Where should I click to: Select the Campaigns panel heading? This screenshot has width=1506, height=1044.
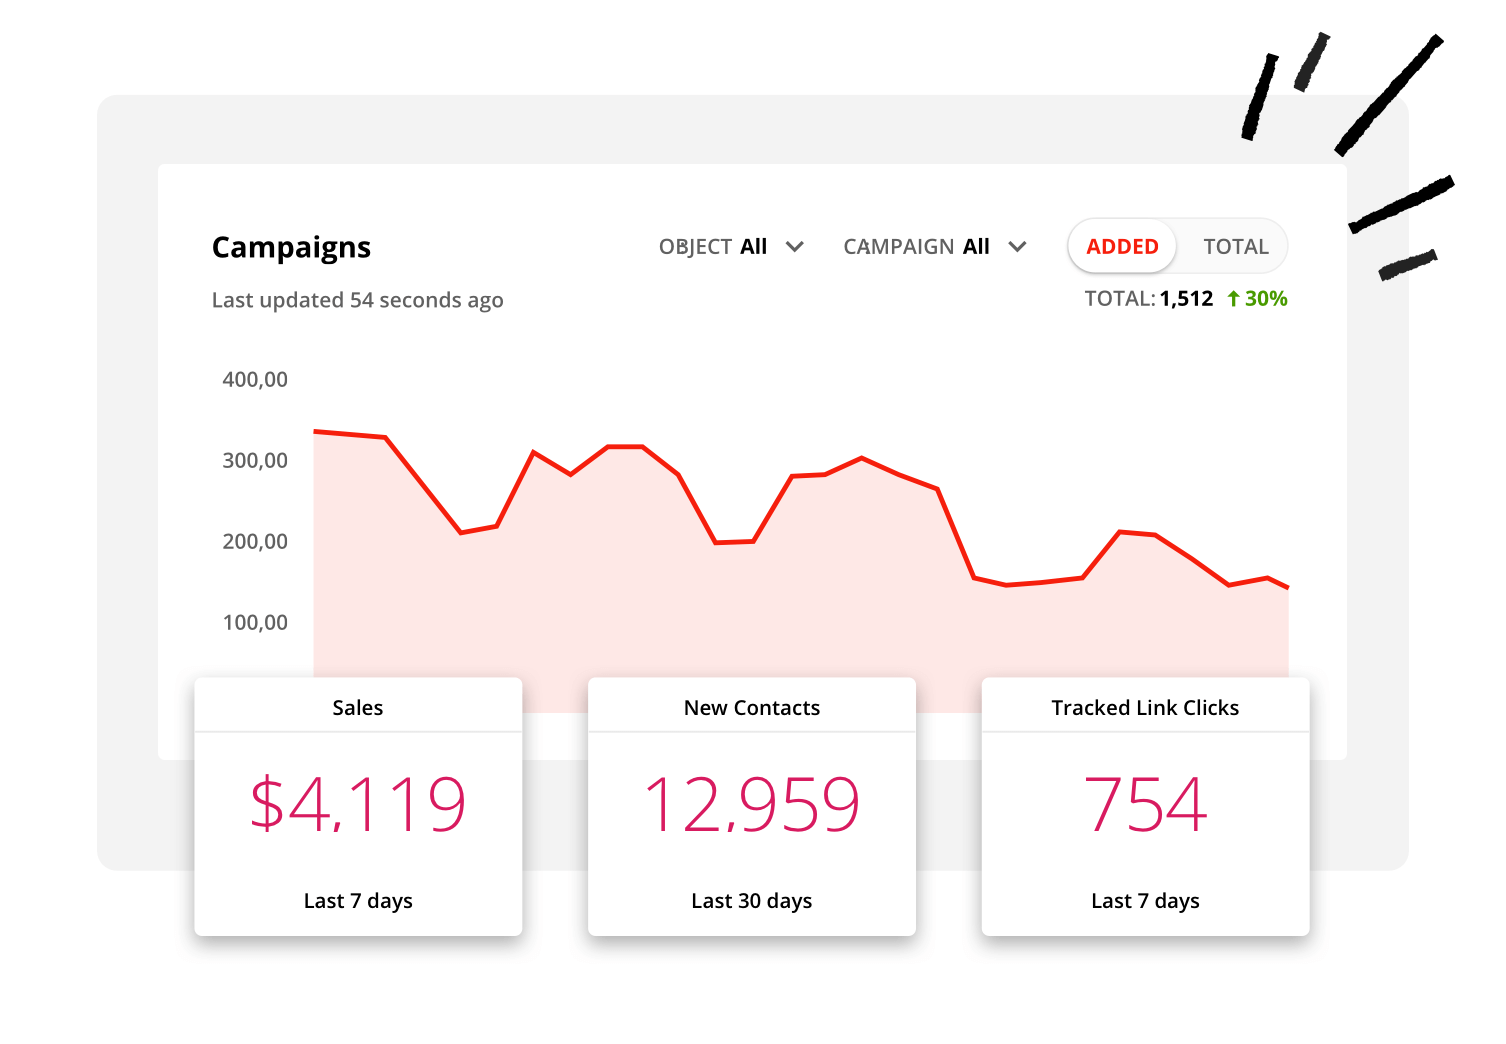[x=291, y=246]
